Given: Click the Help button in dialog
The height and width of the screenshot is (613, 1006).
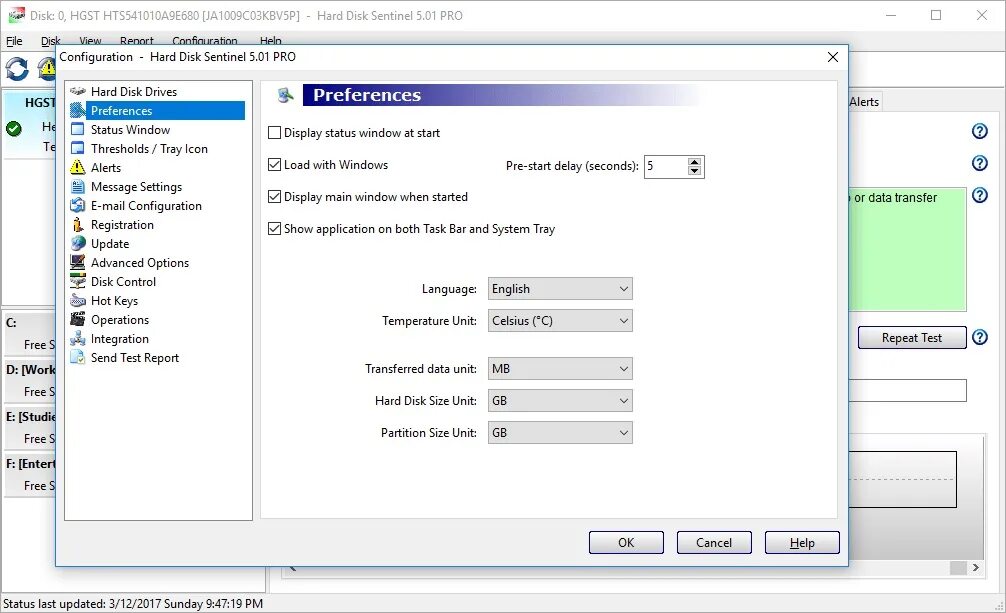Looking at the screenshot, I should point(802,542).
